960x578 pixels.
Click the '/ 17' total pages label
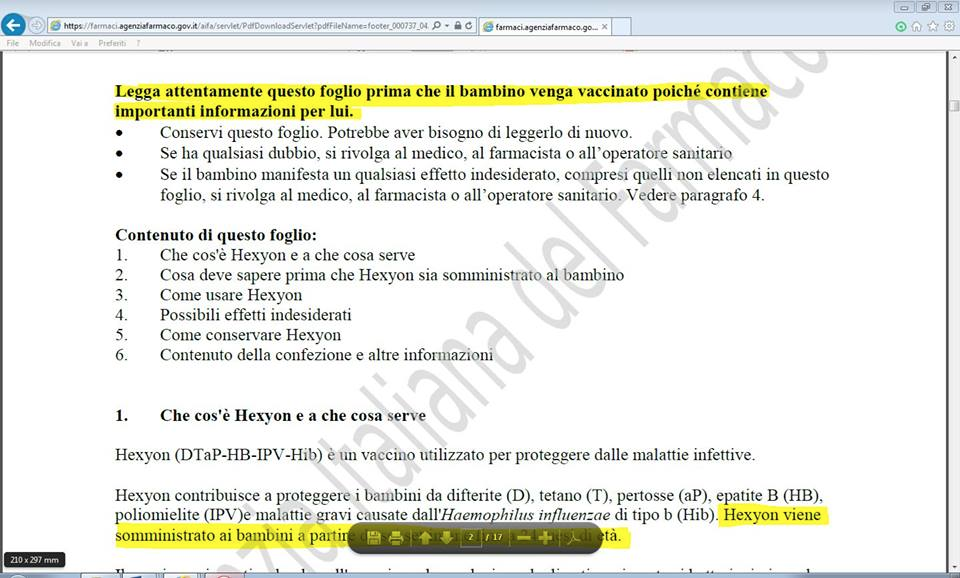494,537
